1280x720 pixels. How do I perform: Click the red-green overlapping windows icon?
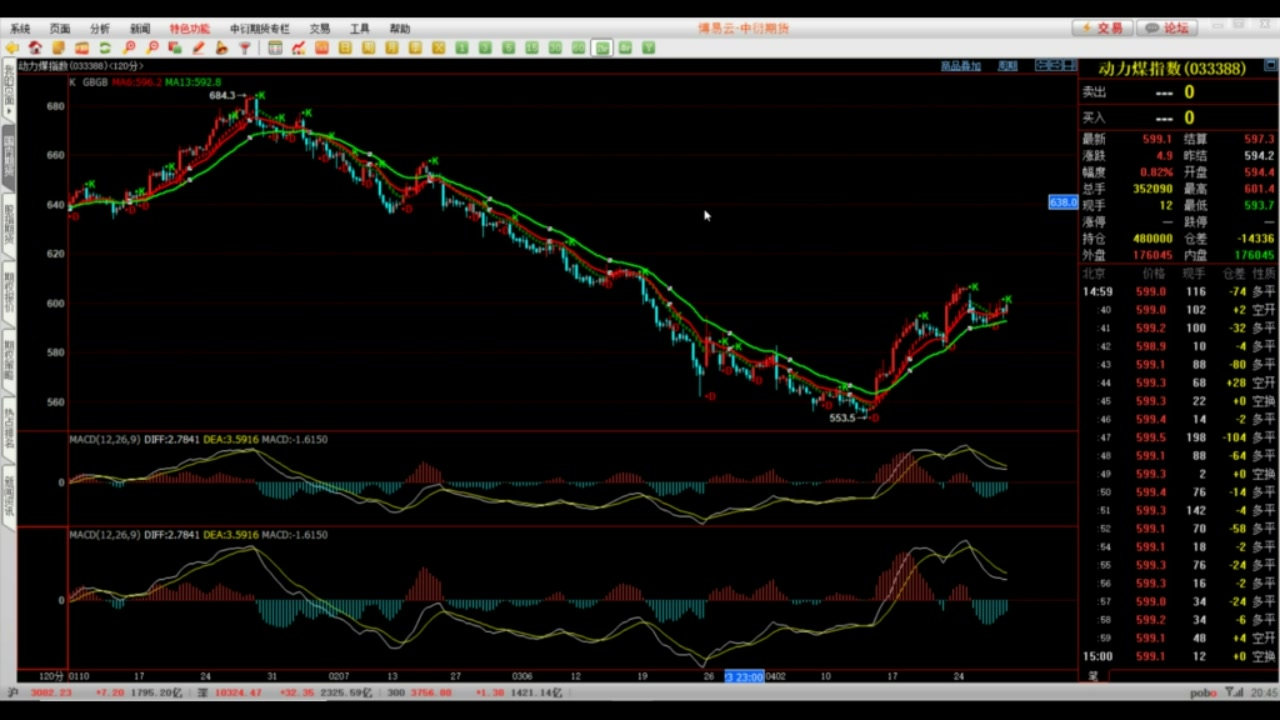(174, 48)
